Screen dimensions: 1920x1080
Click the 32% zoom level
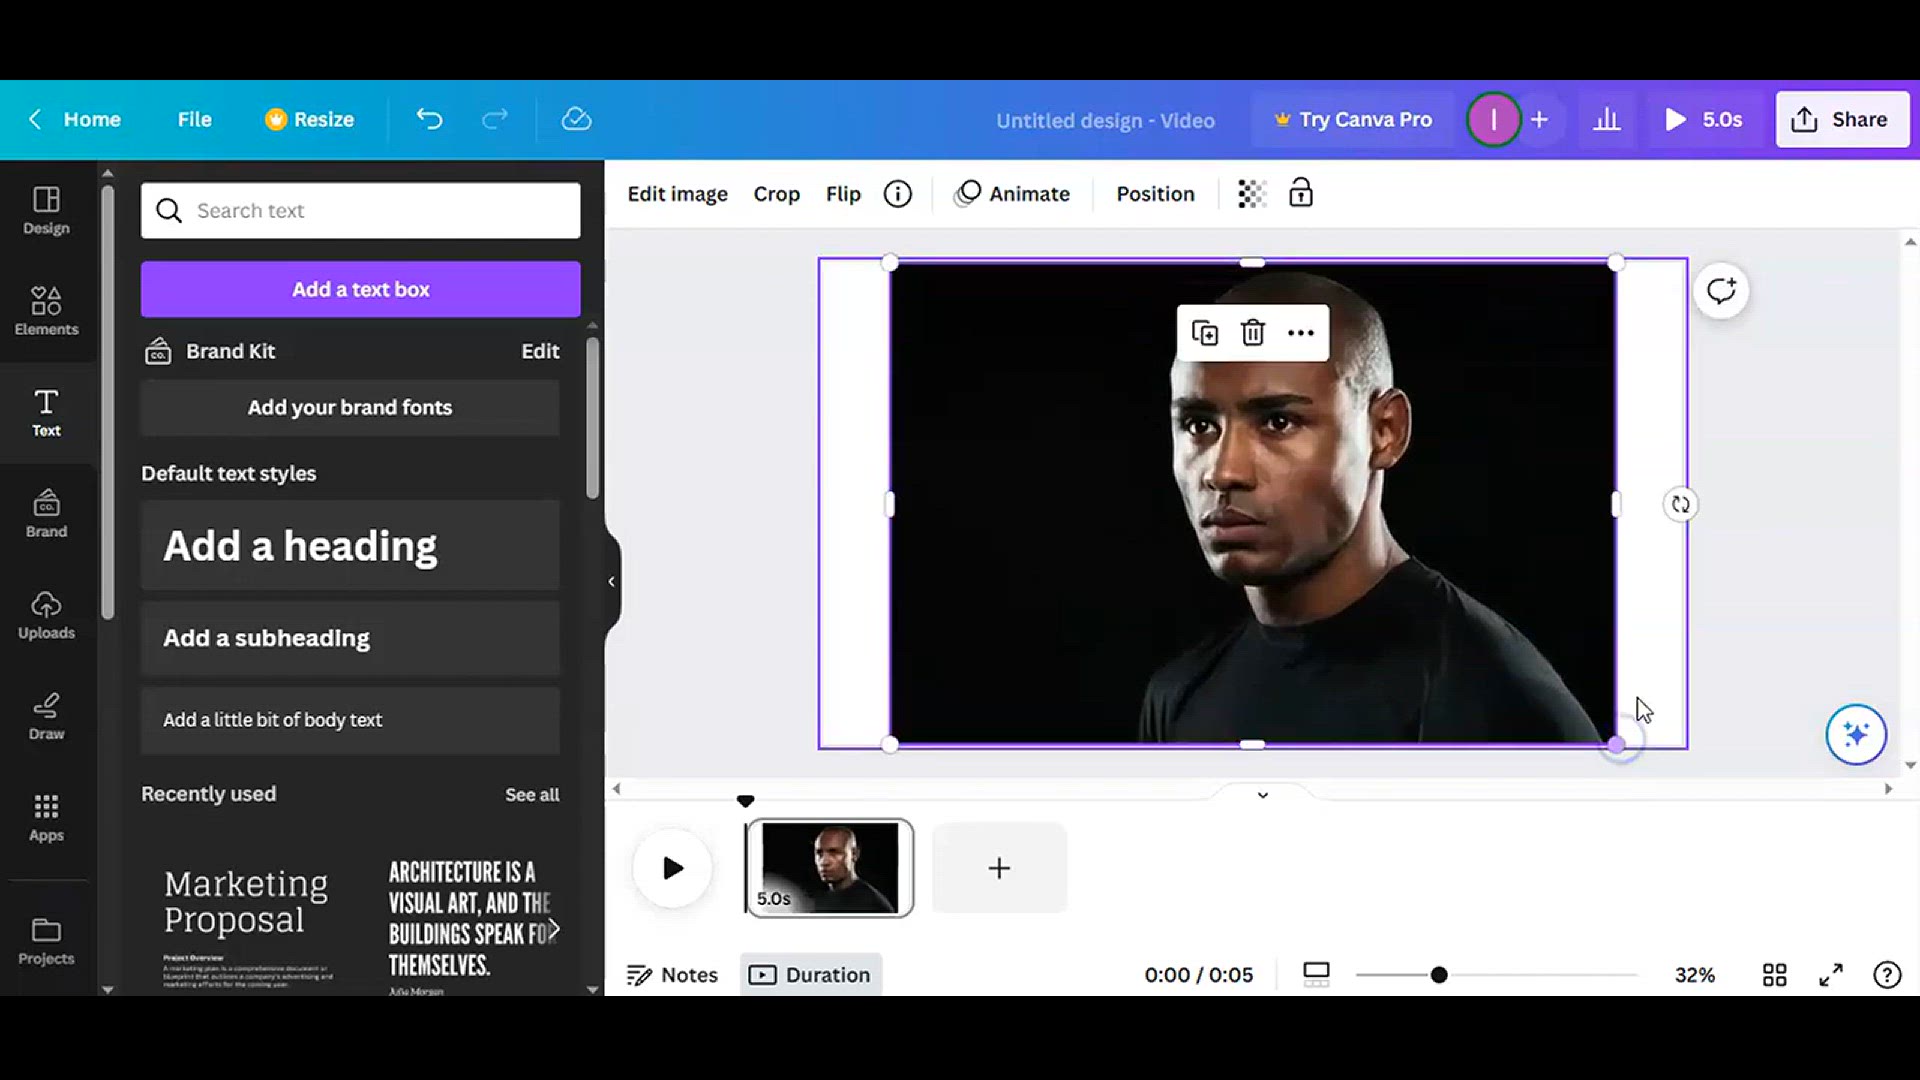pyautogui.click(x=1695, y=975)
